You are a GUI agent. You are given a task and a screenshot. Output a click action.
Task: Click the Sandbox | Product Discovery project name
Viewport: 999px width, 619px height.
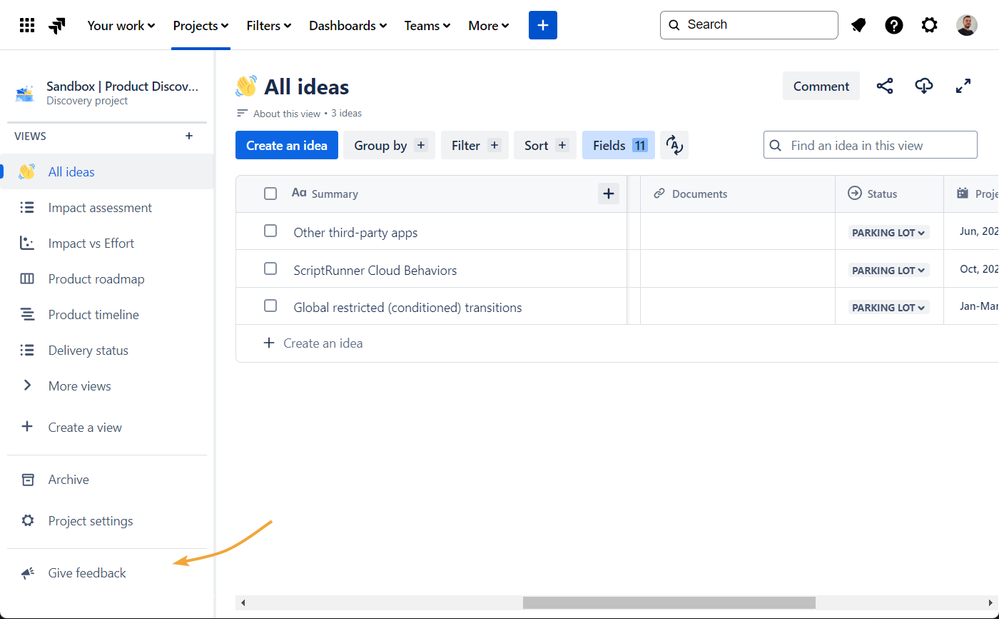(x=122, y=86)
